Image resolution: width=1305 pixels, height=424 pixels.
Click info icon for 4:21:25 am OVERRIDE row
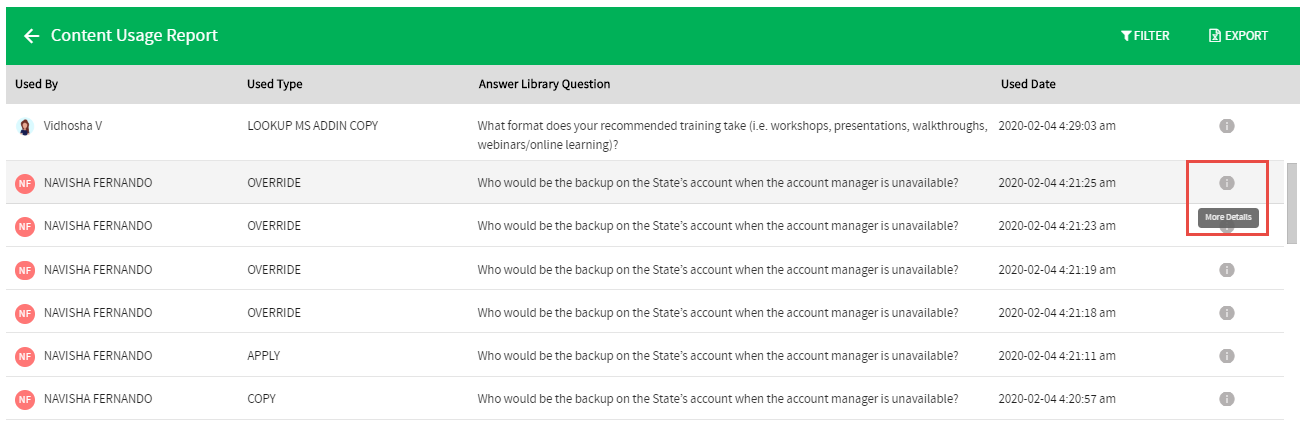pos(1227,183)
